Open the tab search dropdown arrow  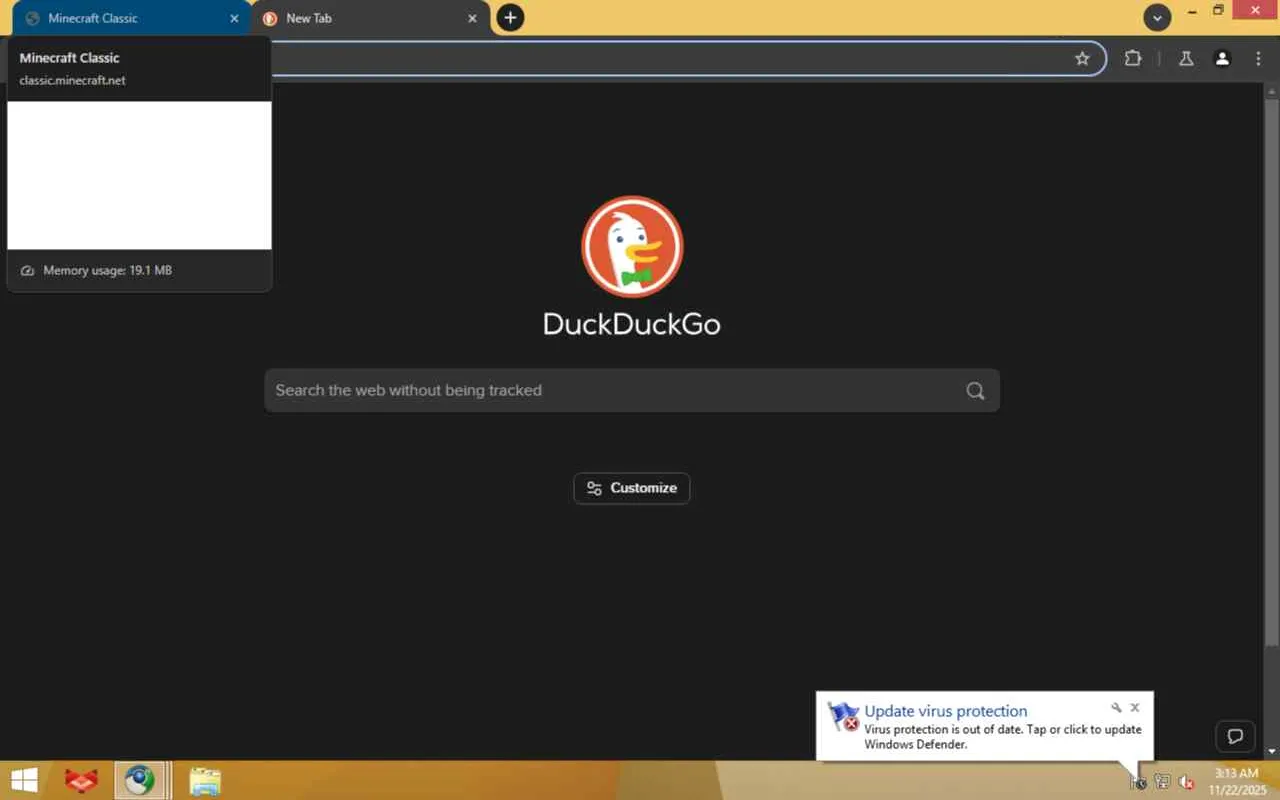click(1157, 17)
